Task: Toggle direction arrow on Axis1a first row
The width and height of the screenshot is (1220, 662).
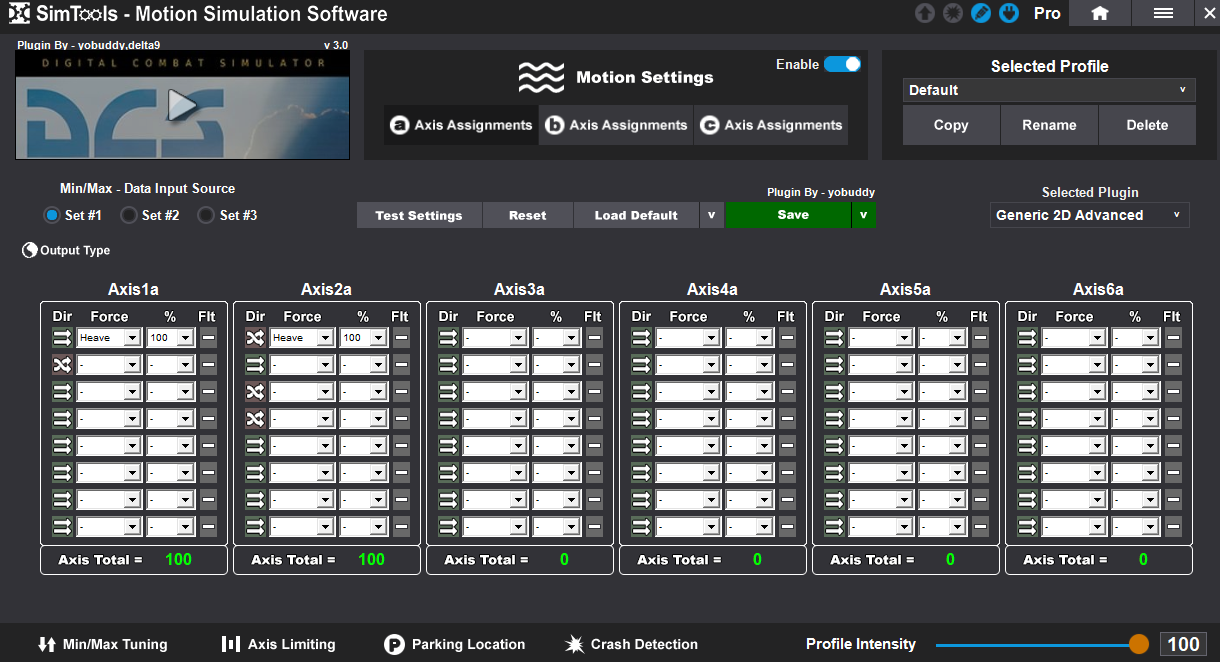Action: pos(63,338)
